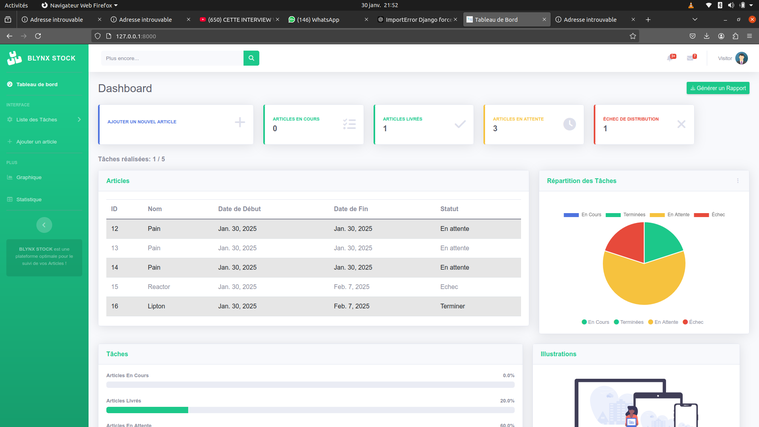The image size is (759, 427).
Task: Click the Visitor user avatar
Action: tap(741, 58)
